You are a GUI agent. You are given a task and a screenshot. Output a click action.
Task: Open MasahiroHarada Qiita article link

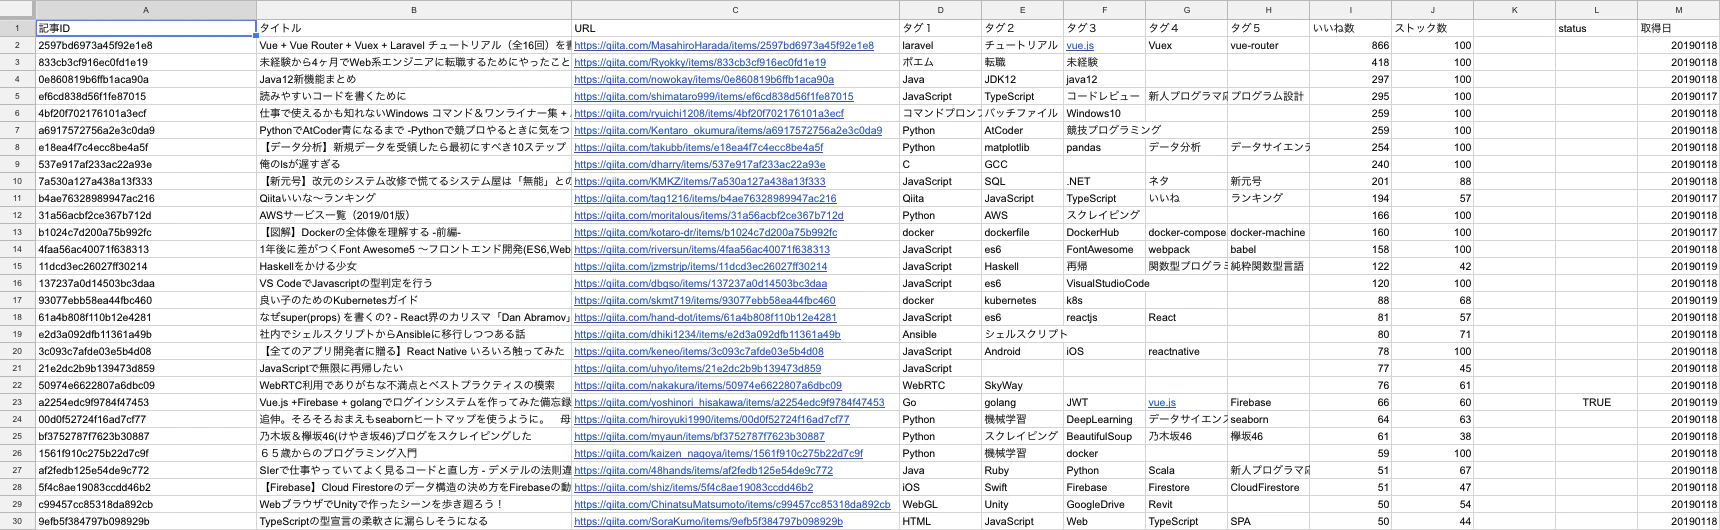click(x=724, y=45)
